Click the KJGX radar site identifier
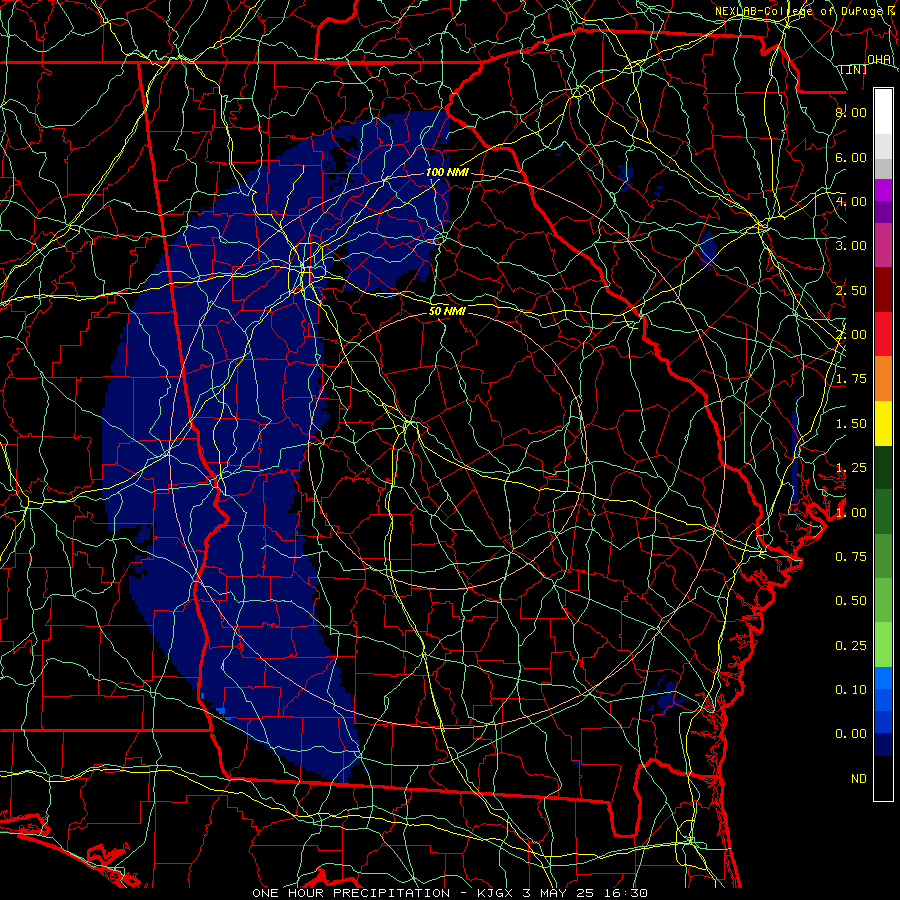Screen dimensions: 900x900 coord(496,893)
